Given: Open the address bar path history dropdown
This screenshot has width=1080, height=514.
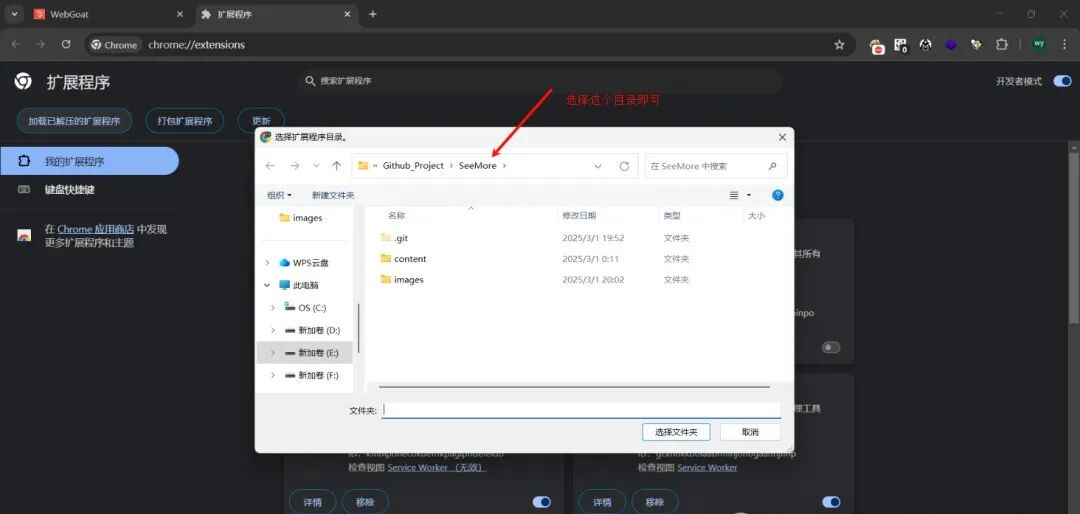Looking at the screenshot, I should tap(598, 166).
